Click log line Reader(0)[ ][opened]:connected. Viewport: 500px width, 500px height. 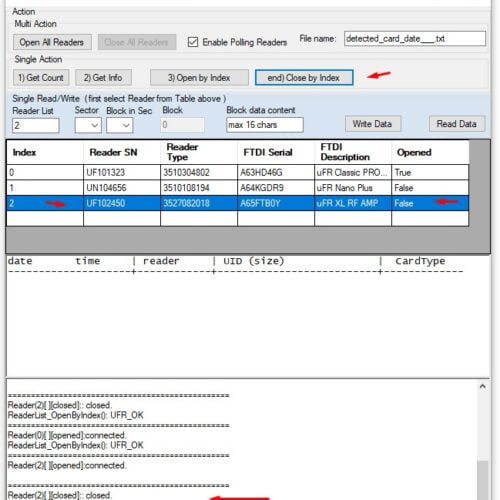click(67, 435)
